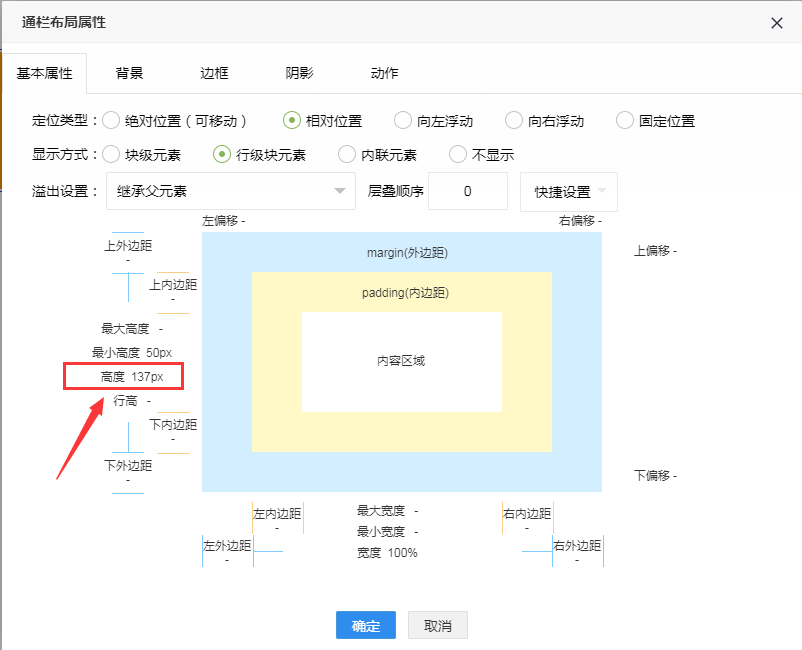Click the 确定 button
Screen dimensions: 802x650
pyautogui.click(x=366, y=626)
